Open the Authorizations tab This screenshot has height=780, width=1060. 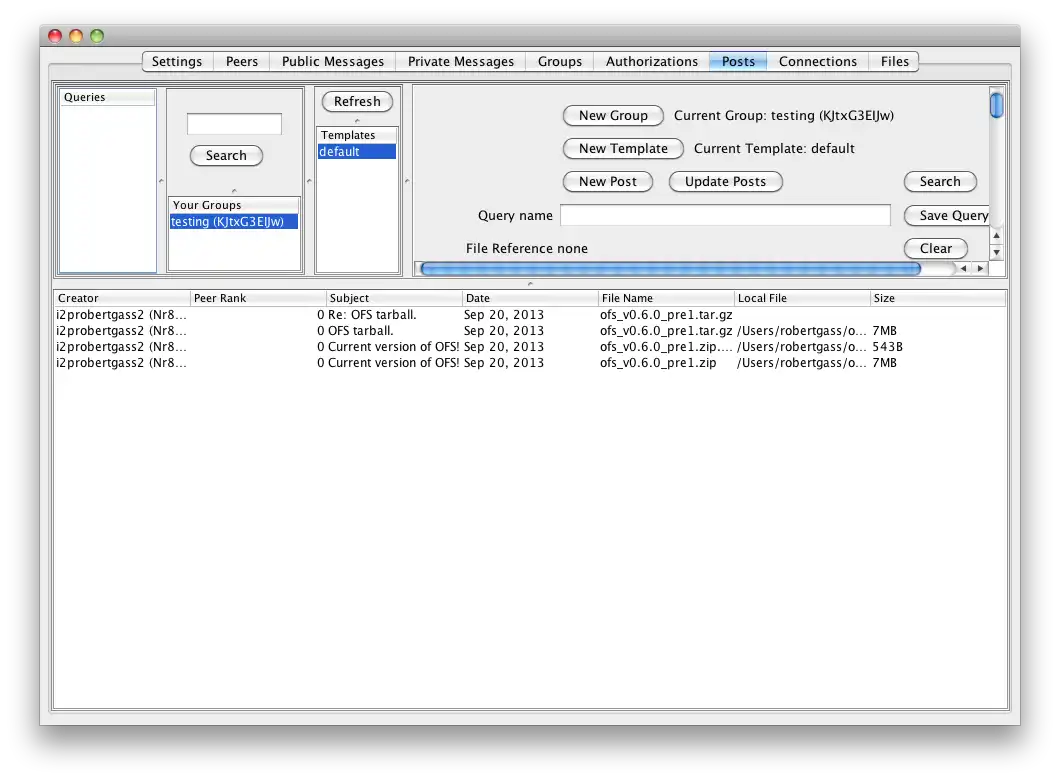(x=652, y=62)
